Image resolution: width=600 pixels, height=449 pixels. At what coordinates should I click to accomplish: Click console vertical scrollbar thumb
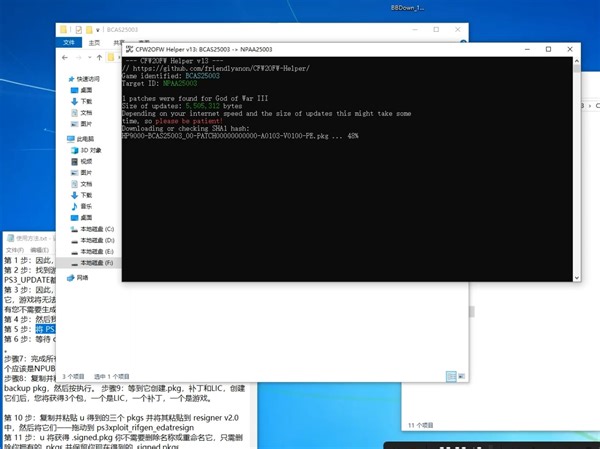pyautogui.click(x=577, y=69)
